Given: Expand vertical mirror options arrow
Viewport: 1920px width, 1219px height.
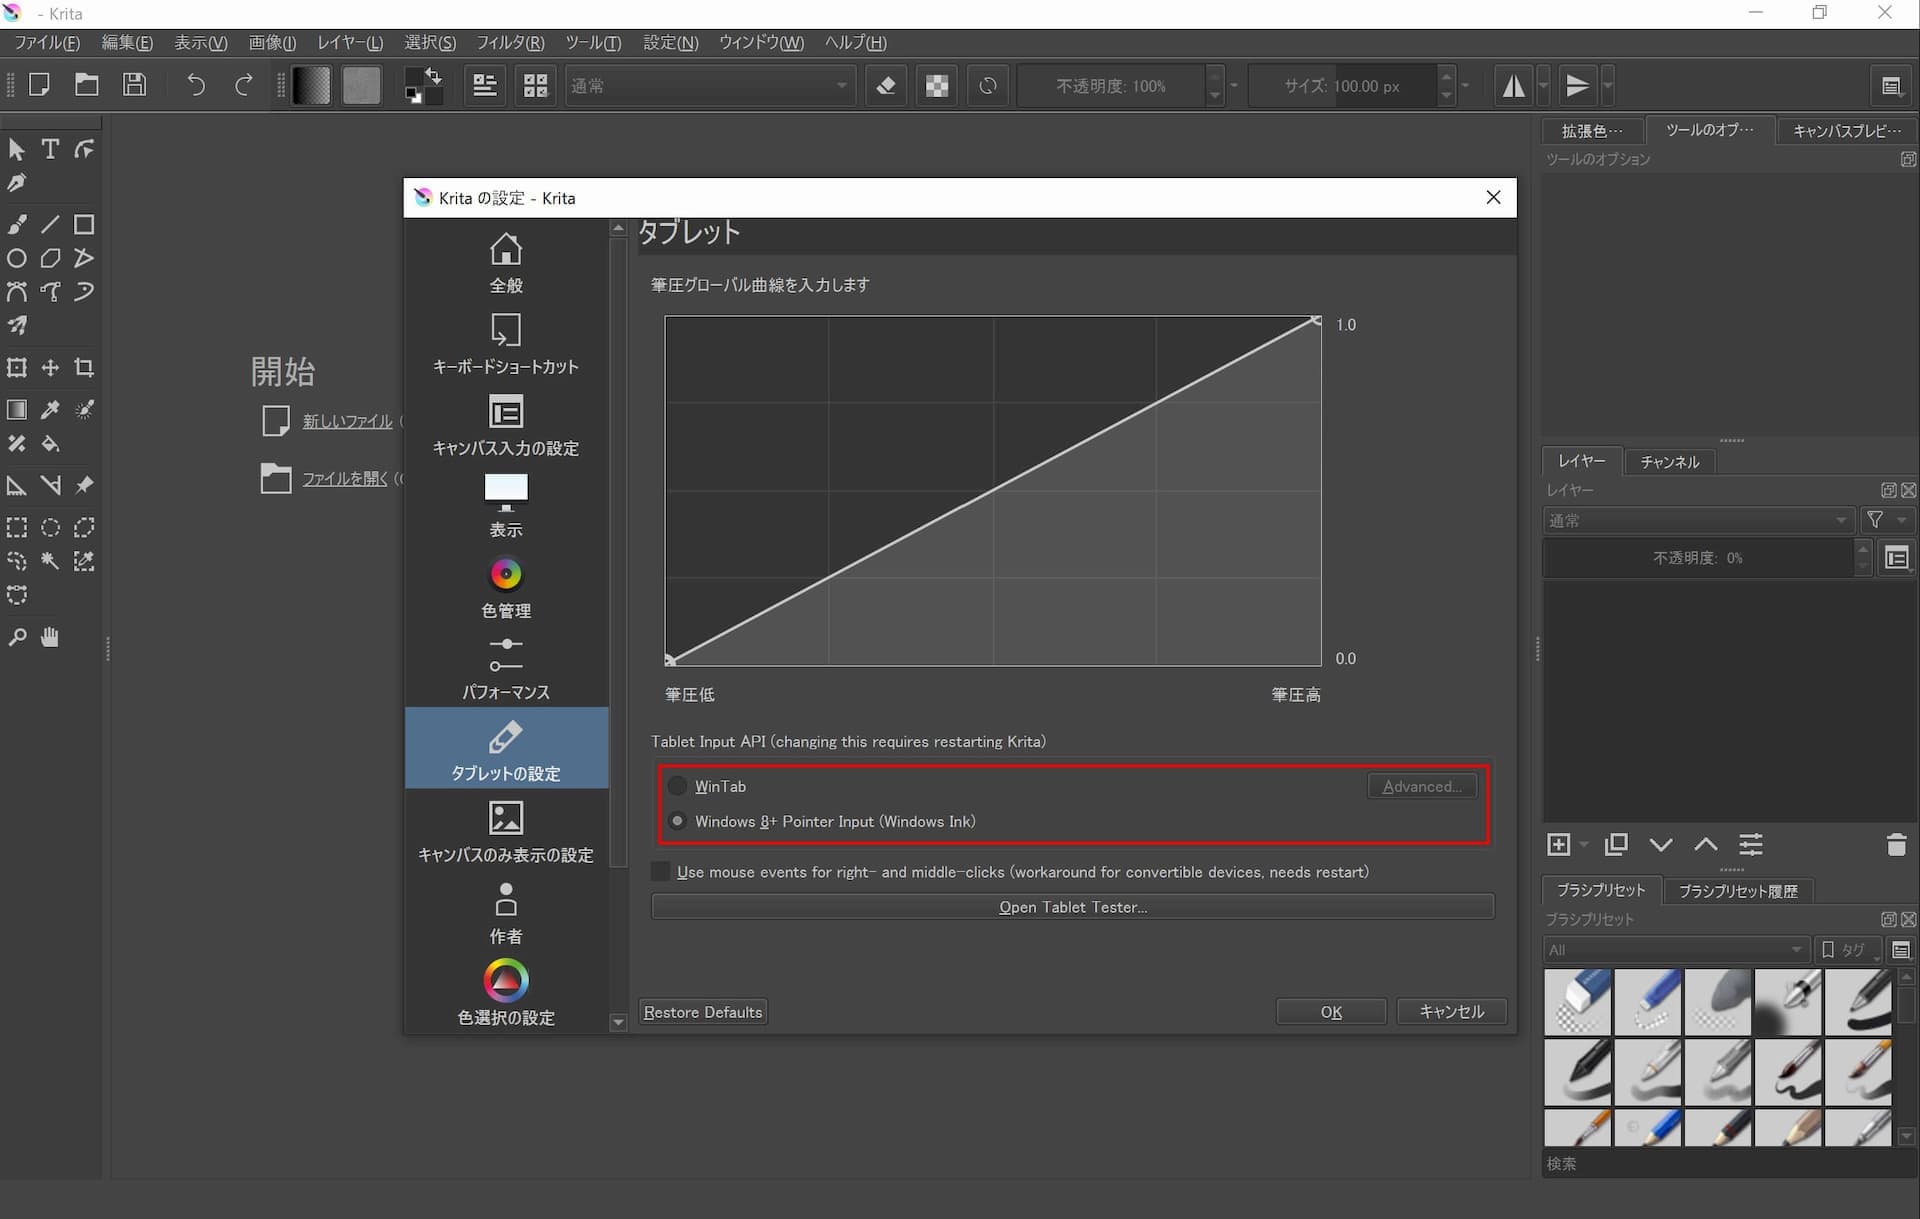Looking at the screenshot, I should 1608,86.
